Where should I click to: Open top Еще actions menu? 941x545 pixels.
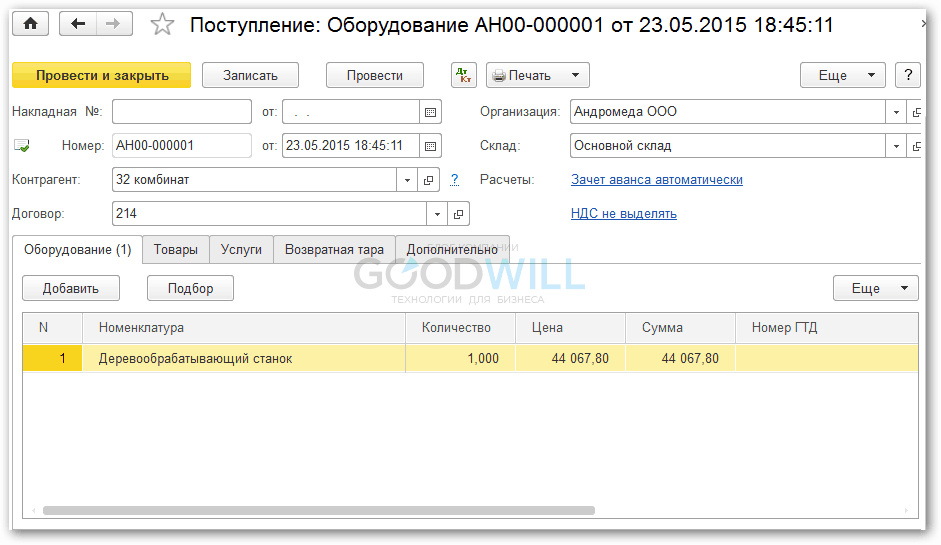pyautogui.click(x=843, y=75)
